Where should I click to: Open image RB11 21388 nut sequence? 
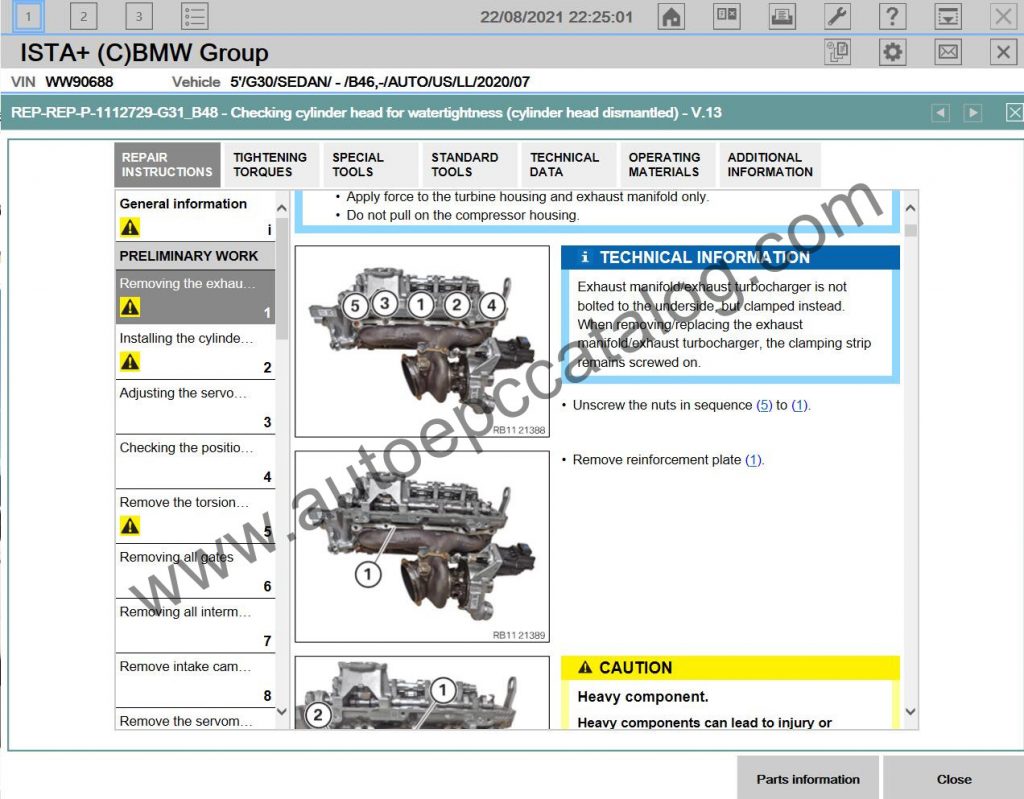(422, 341)
